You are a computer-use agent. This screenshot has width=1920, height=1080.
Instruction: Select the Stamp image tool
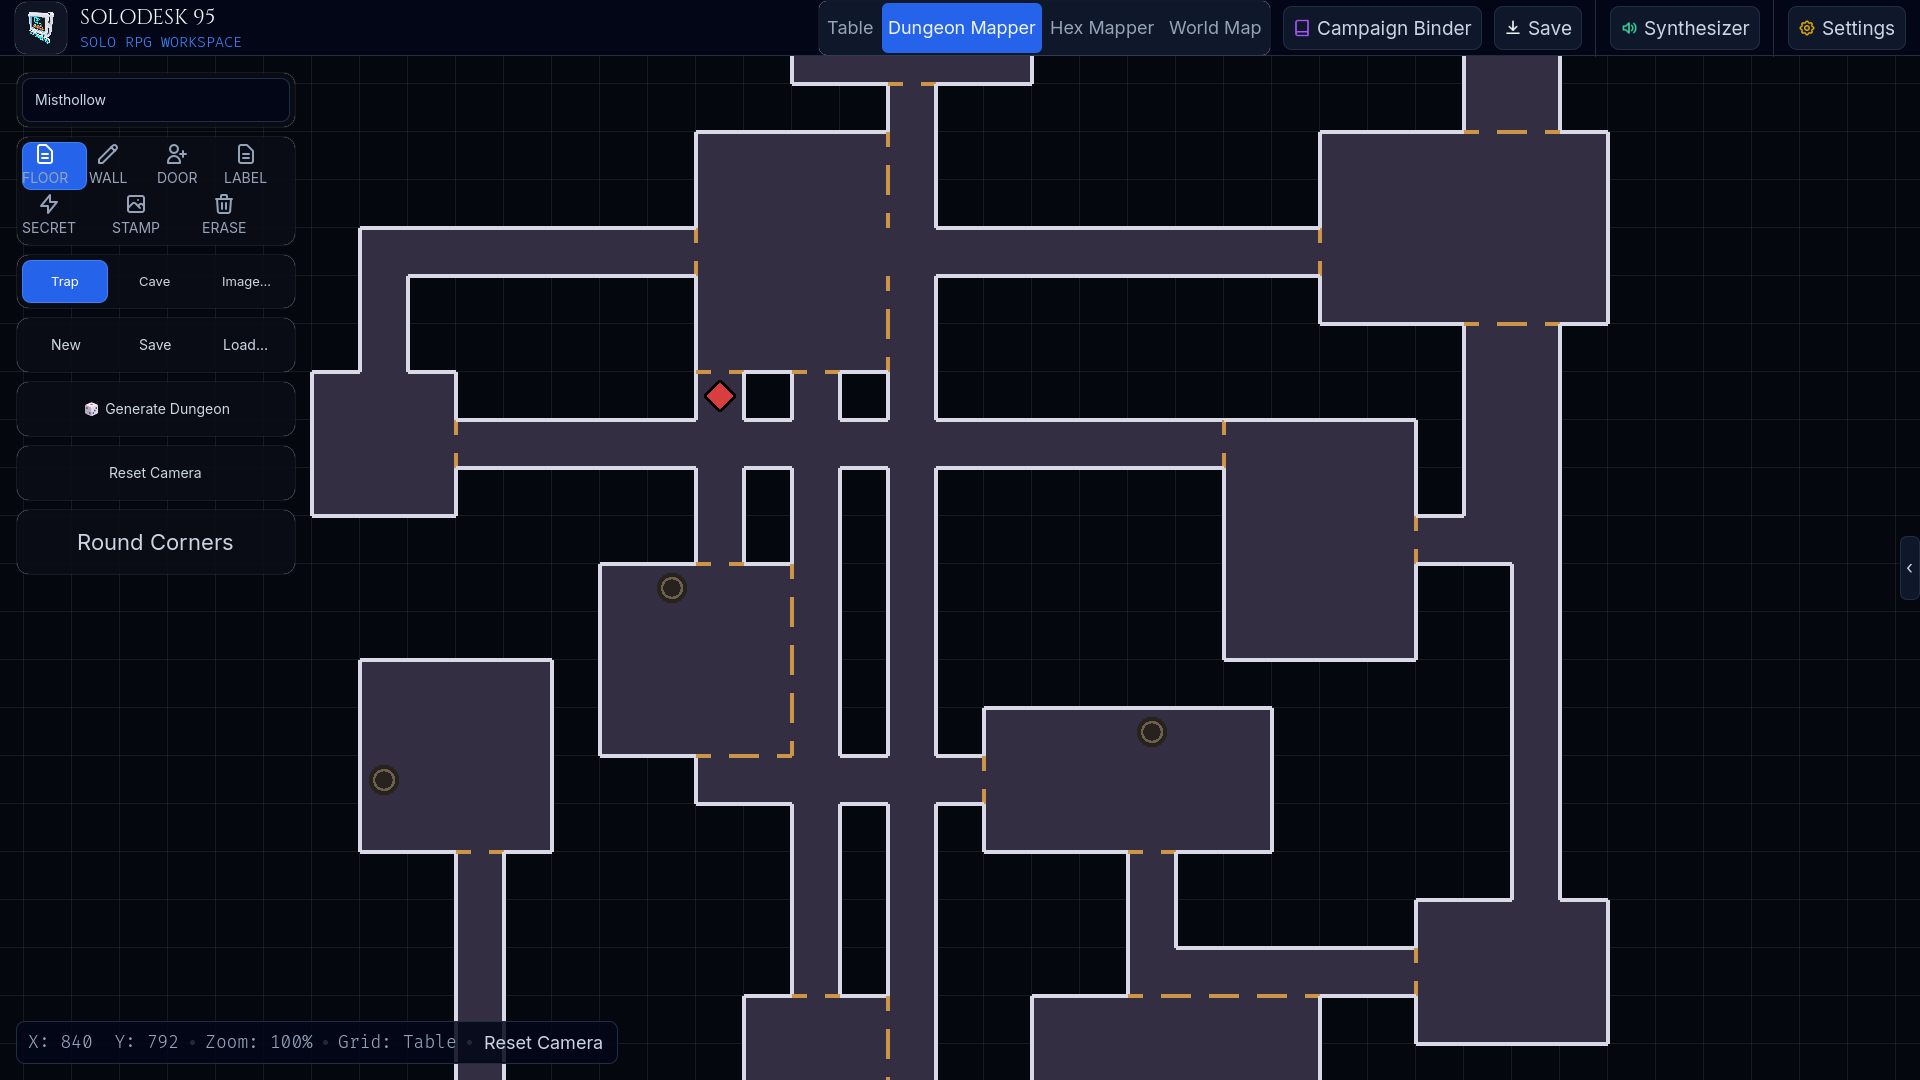click(x=136, y=215)
